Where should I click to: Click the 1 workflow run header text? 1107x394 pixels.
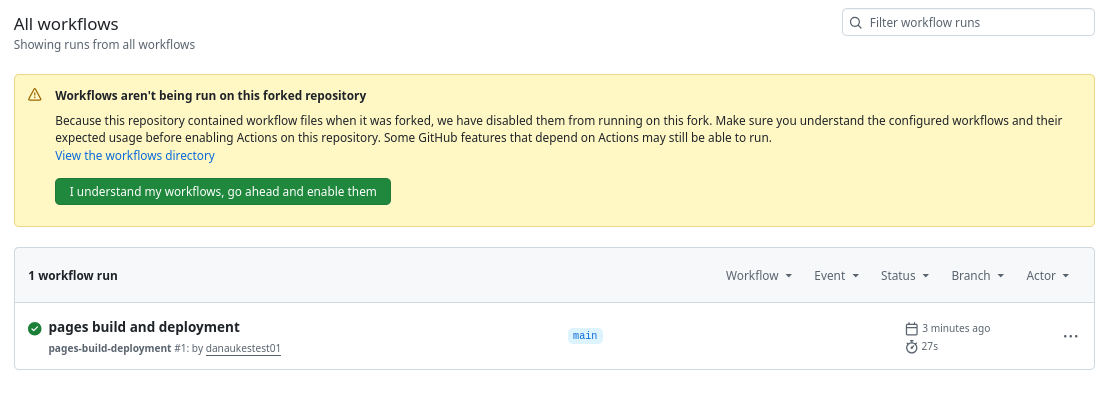73,275
